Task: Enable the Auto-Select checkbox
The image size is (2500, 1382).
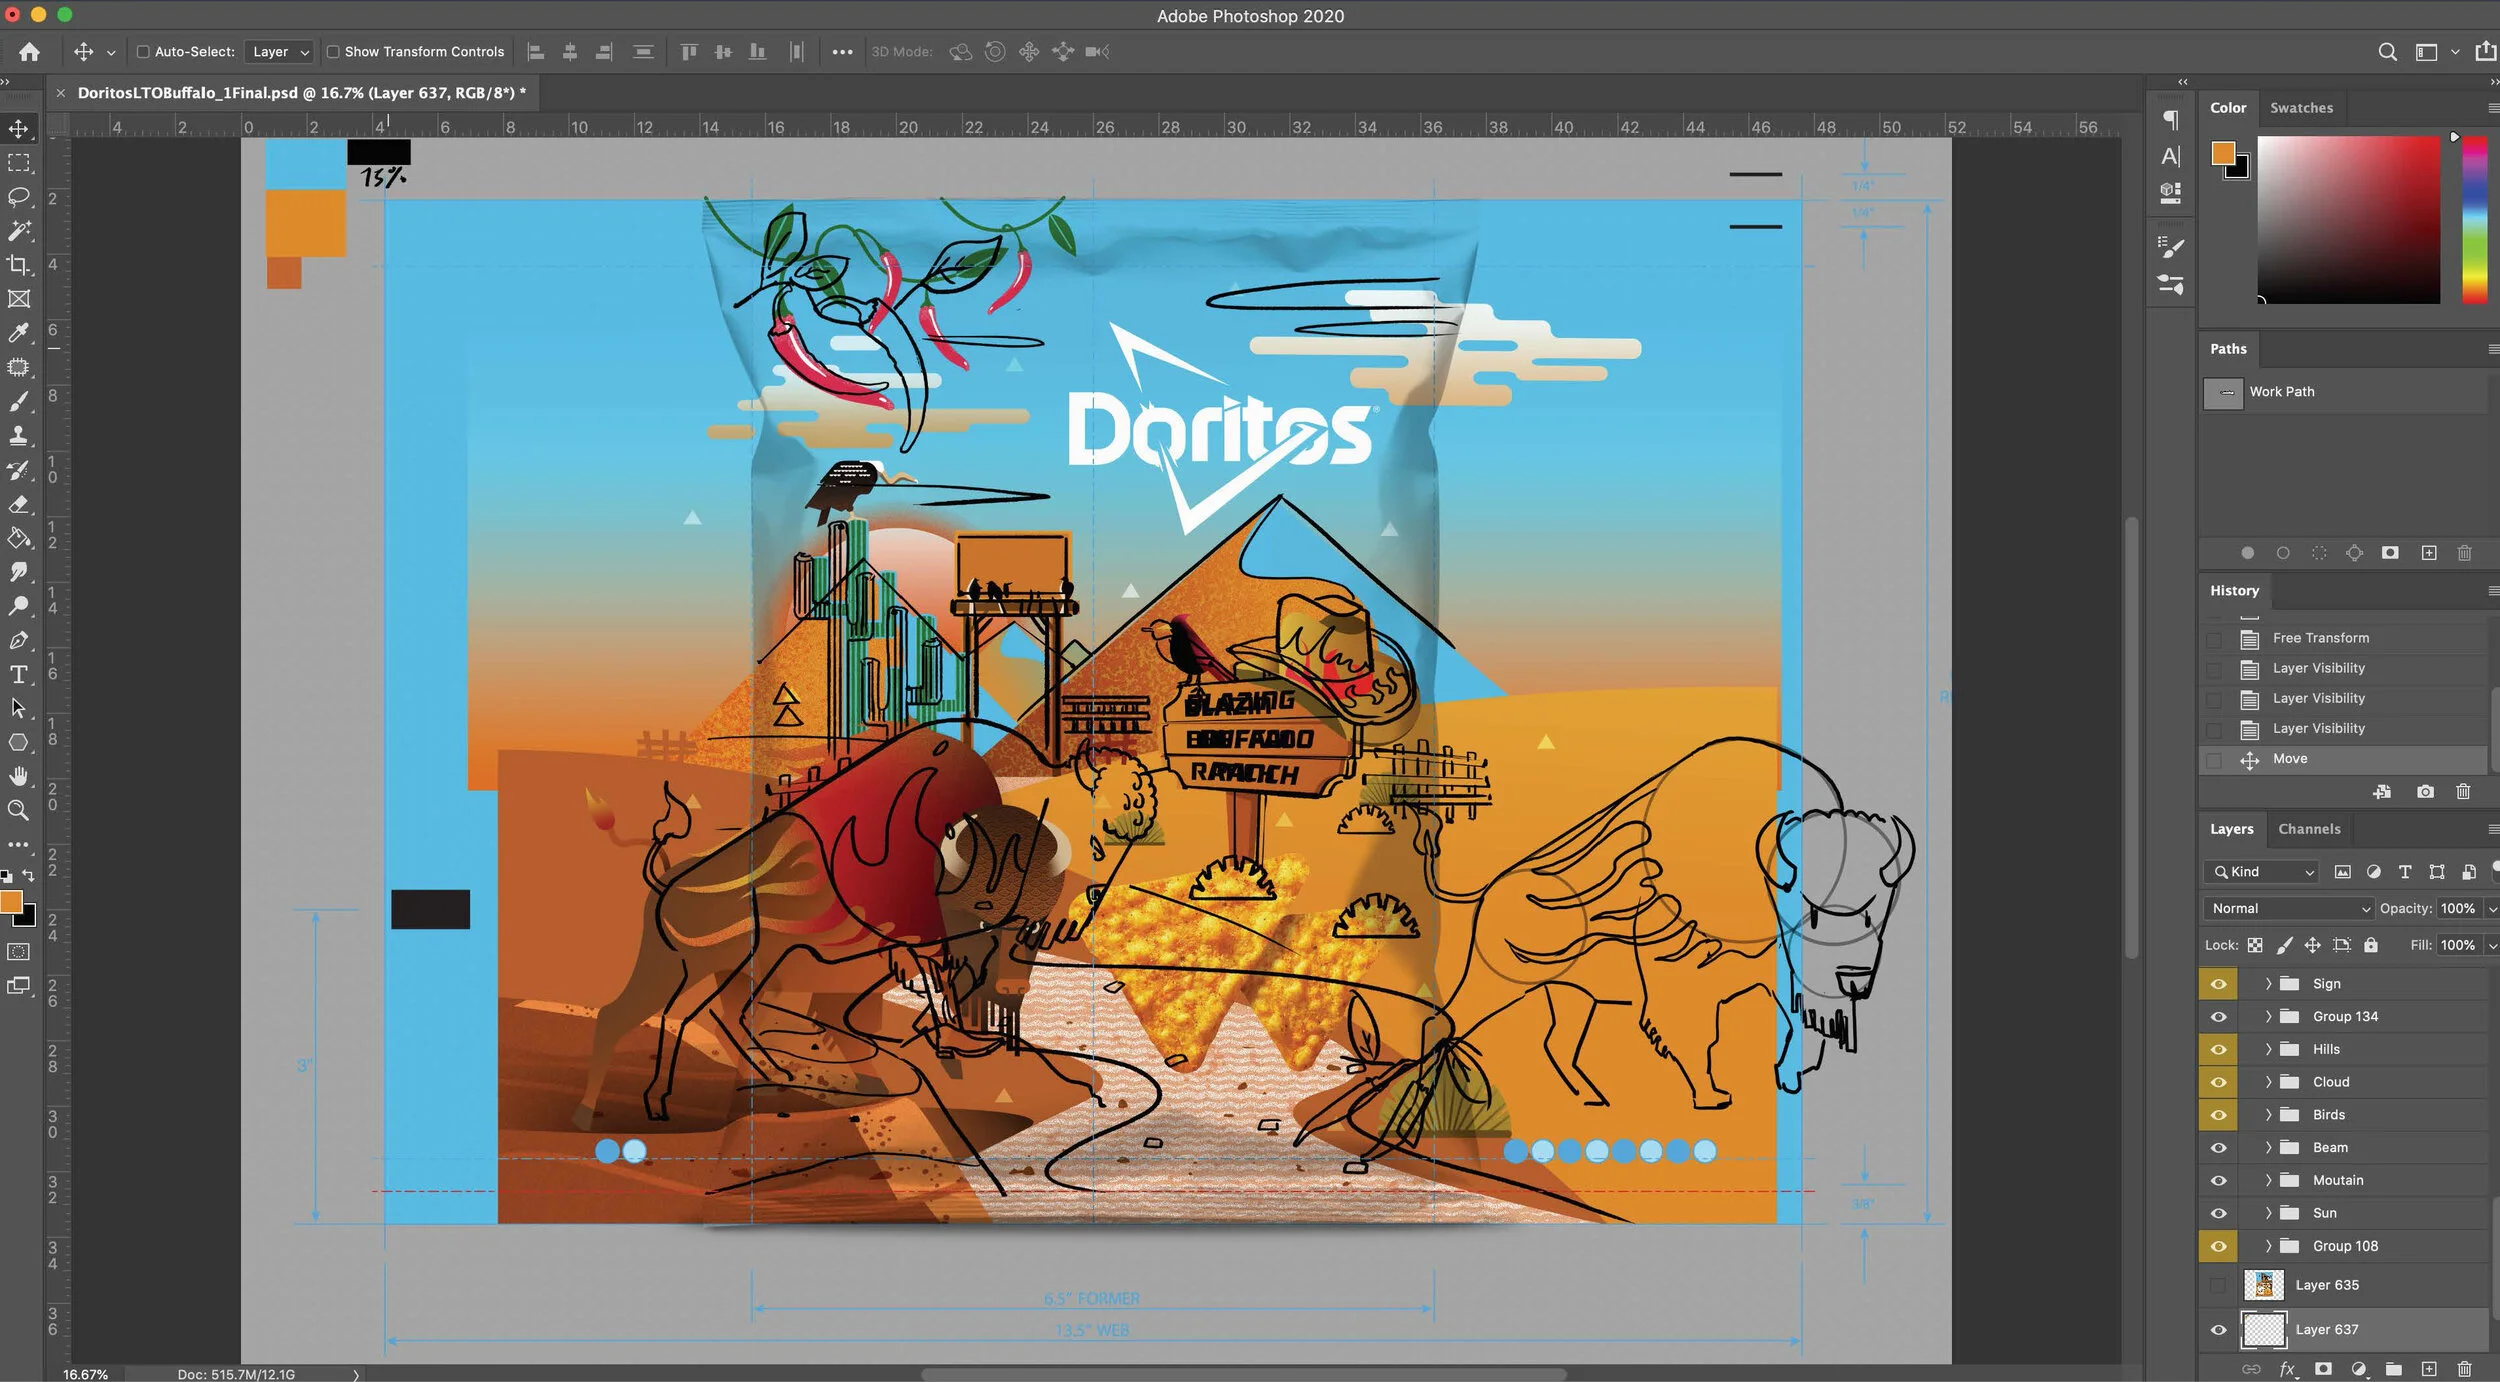Action: (143, 52)
